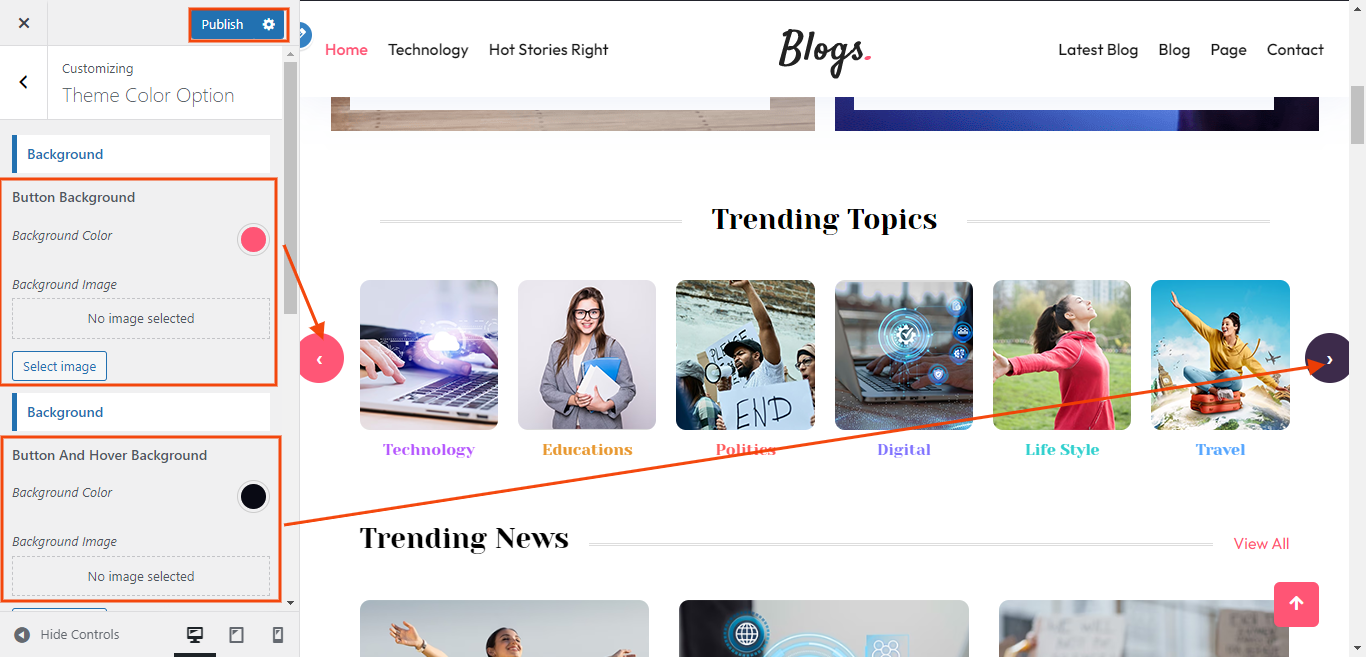Select image for Button Background
The image size is (1366, 657).
(x=59, y=366)
